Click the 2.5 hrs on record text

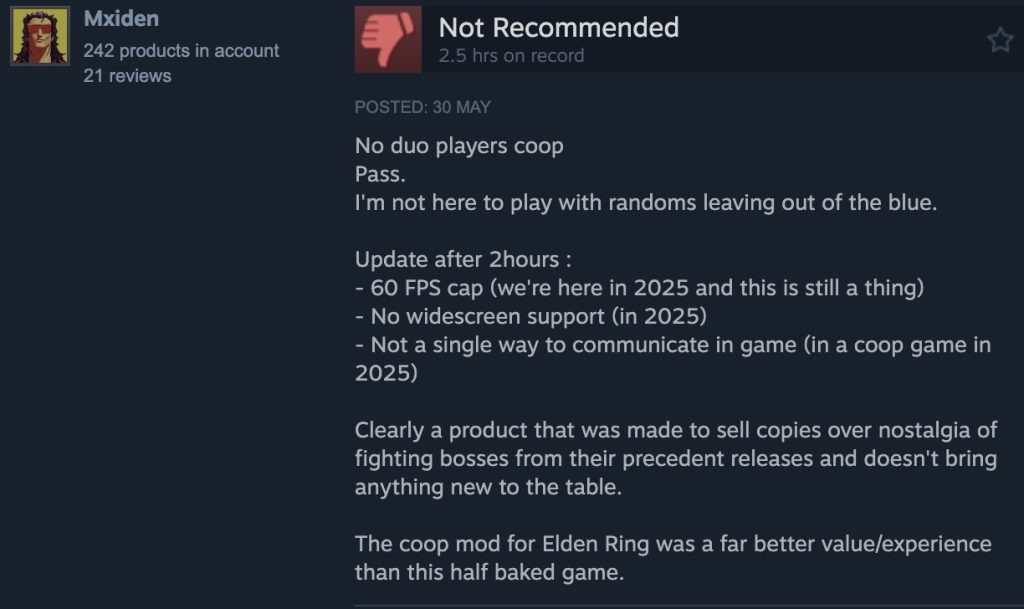(511, 55)
